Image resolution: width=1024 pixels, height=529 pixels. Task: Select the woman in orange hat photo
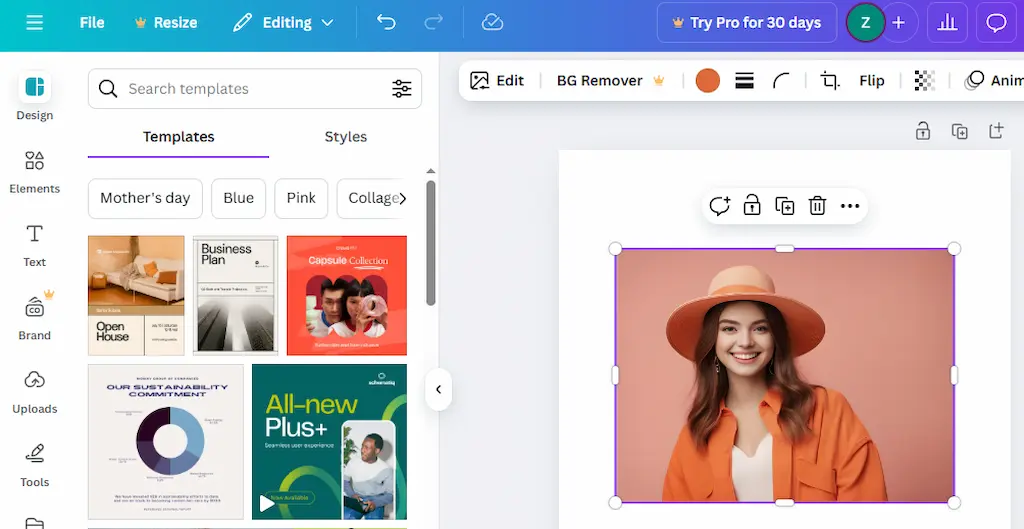tap(784, 376)
